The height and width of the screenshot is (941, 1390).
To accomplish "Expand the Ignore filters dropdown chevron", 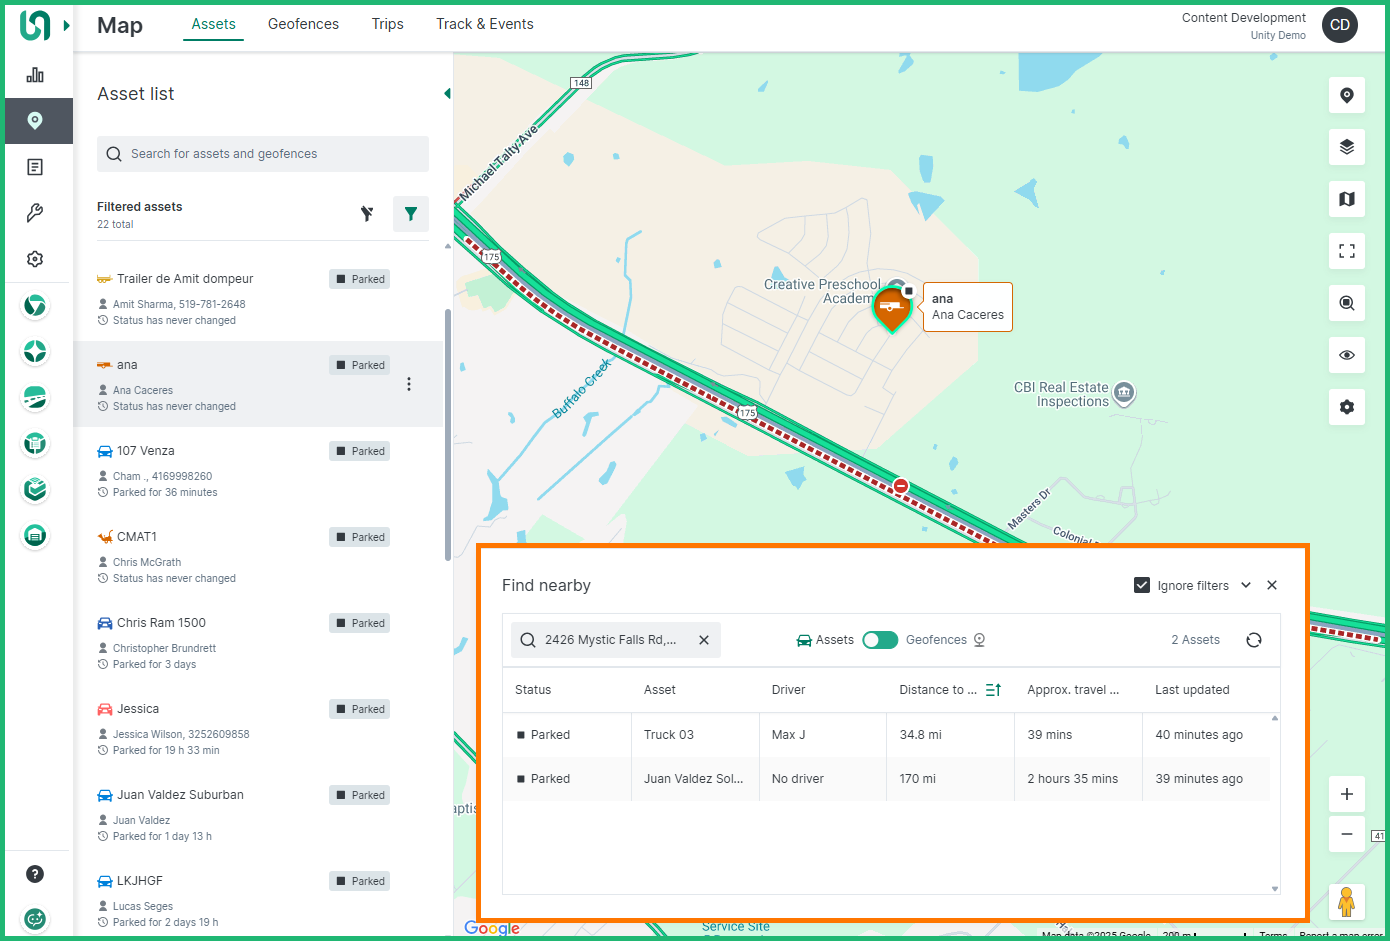I will tap(1246, 585).
